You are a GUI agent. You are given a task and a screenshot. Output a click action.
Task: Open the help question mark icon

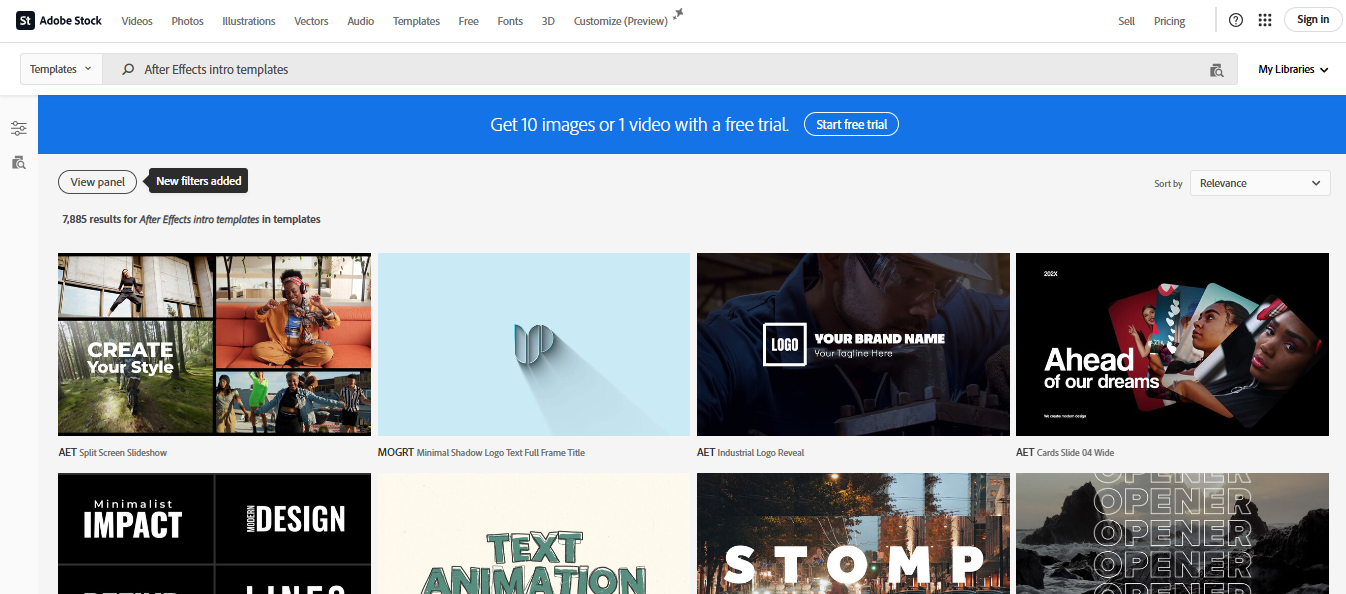pyautogui.click(x=1235, y=19)
